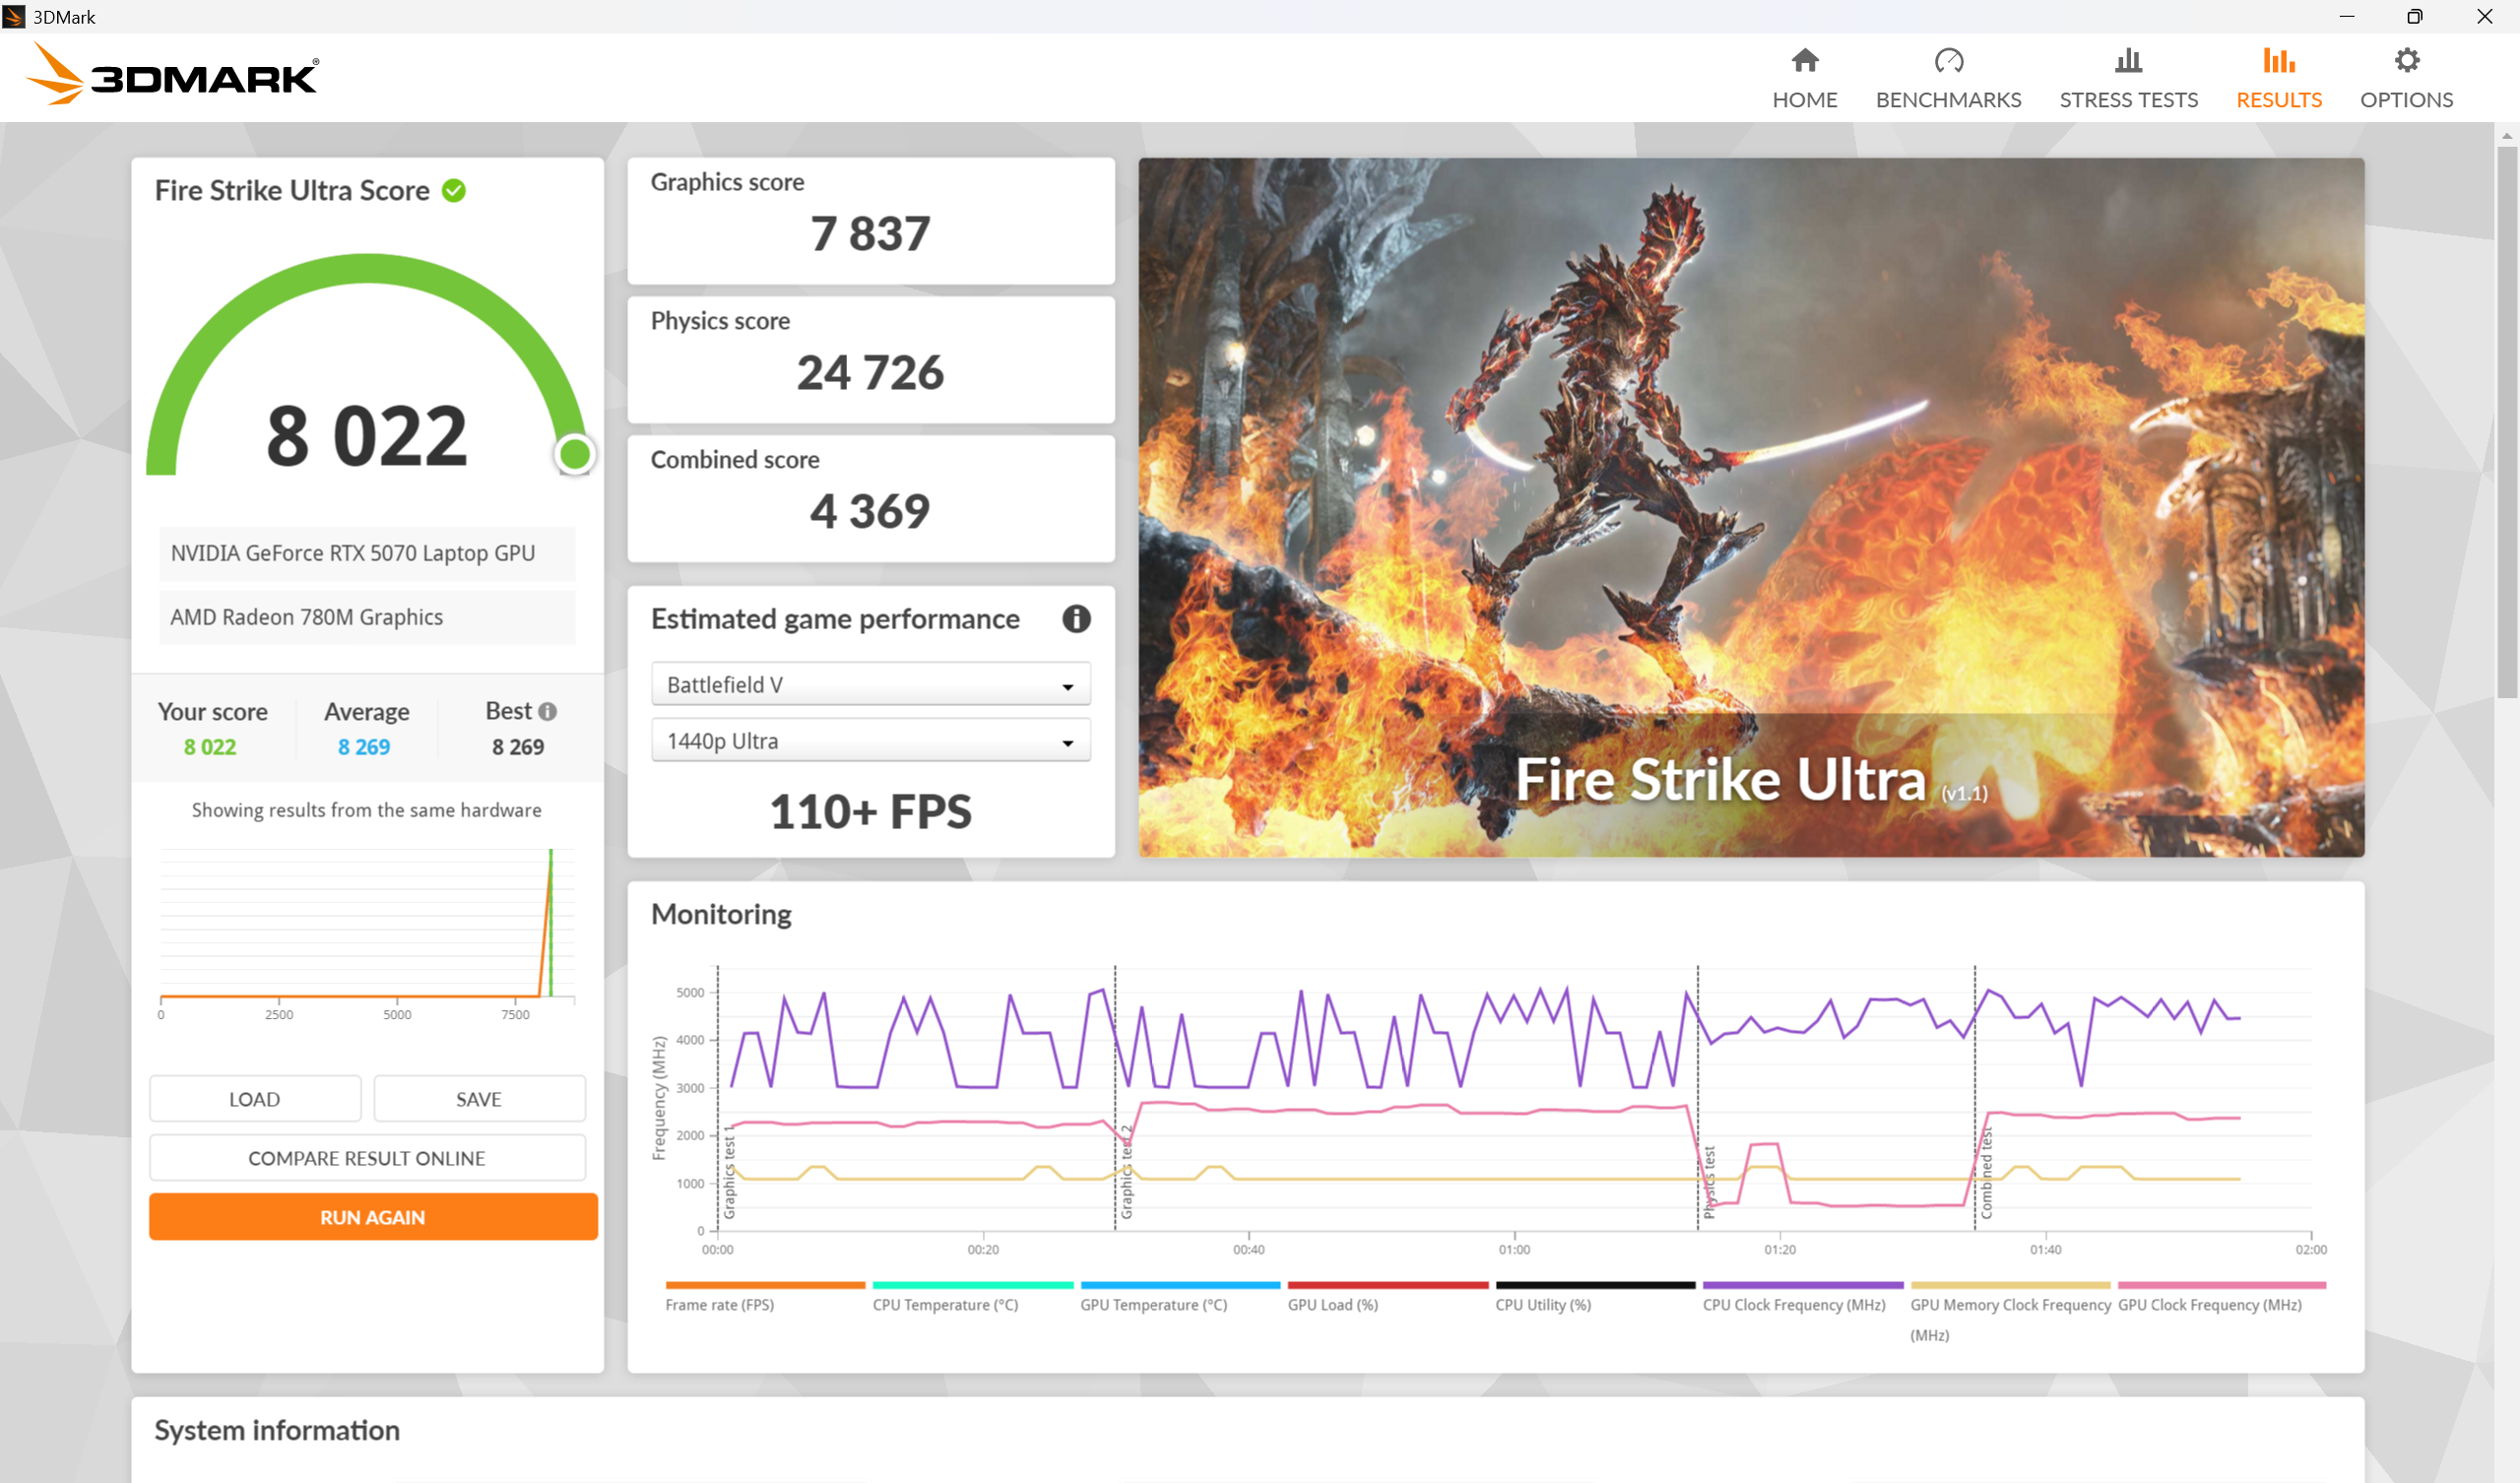Toggle the GPU Clock Frequency legend series

pos(2209,1304)
